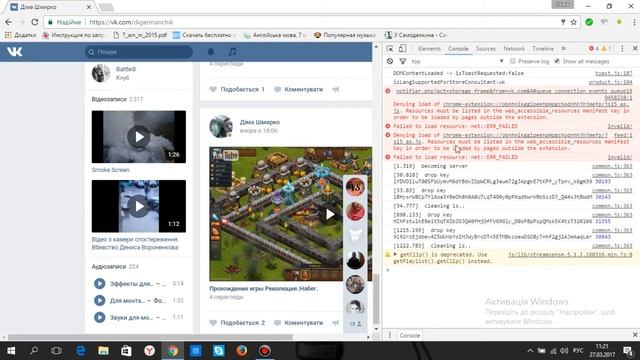Click the VK logo in header

point(15,52)
